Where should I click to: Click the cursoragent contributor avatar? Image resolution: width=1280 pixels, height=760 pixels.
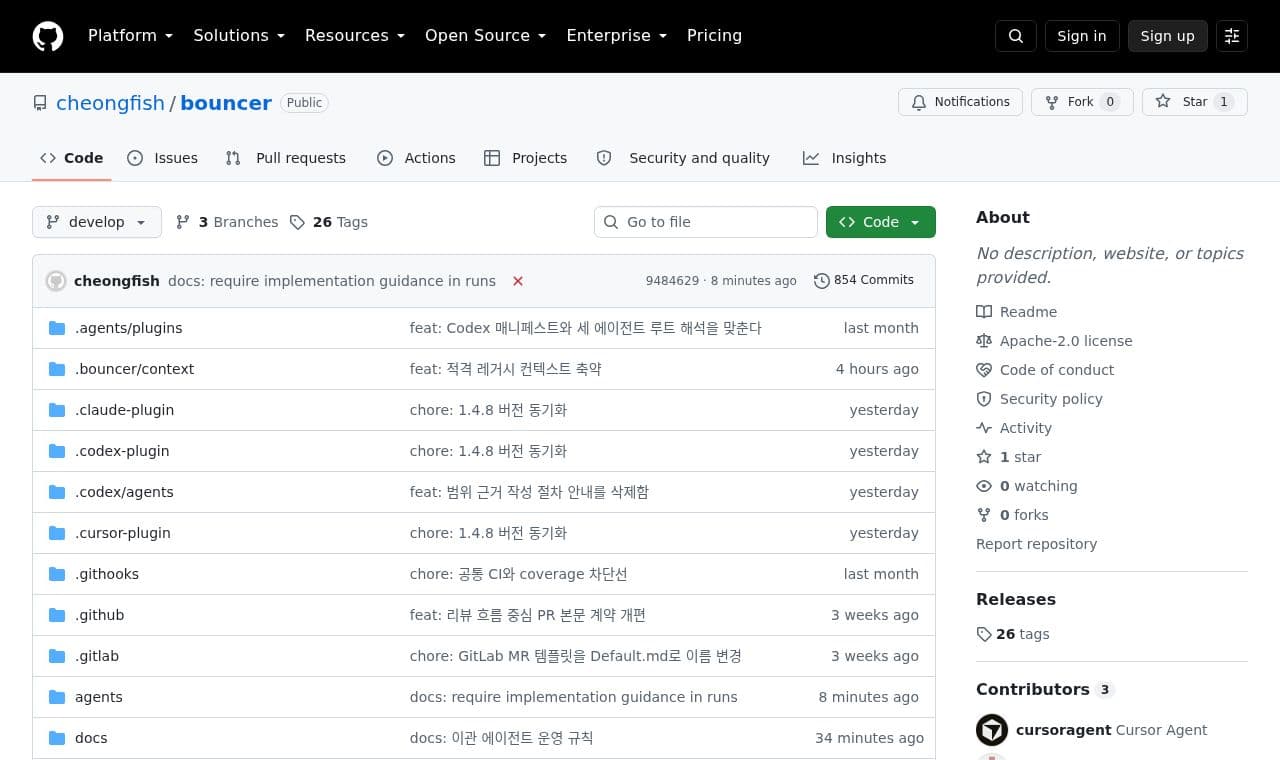coord(992,730)
